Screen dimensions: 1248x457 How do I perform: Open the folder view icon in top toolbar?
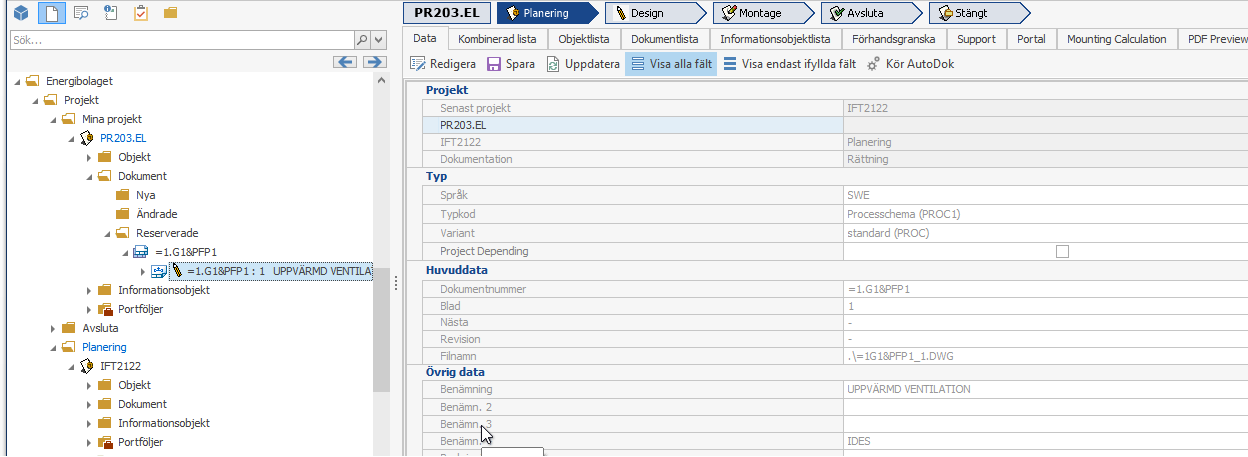pos(170,14)
